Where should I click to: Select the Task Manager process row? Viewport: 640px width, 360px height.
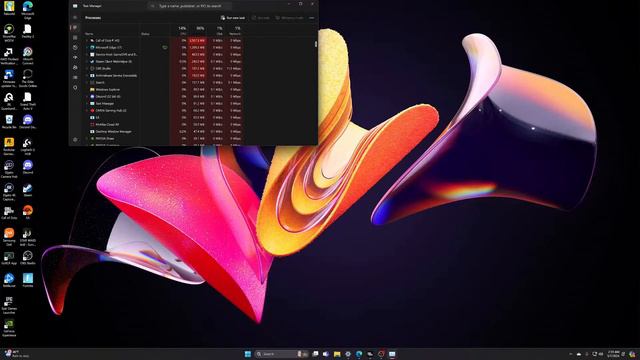point(163,103)
